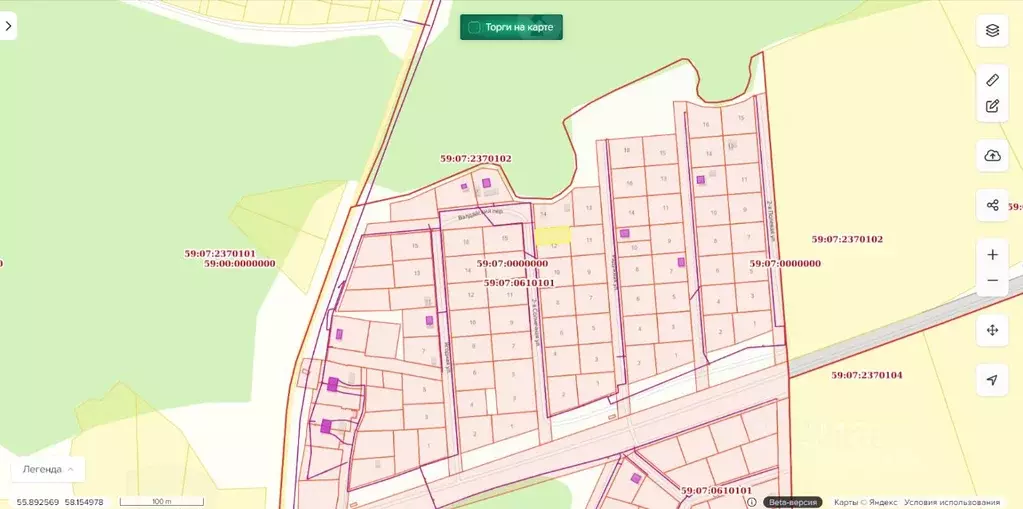Select the yellow highlighted parcel 12
The height and width of the screenshot is (509, 1023).
[x=553, y=236]
